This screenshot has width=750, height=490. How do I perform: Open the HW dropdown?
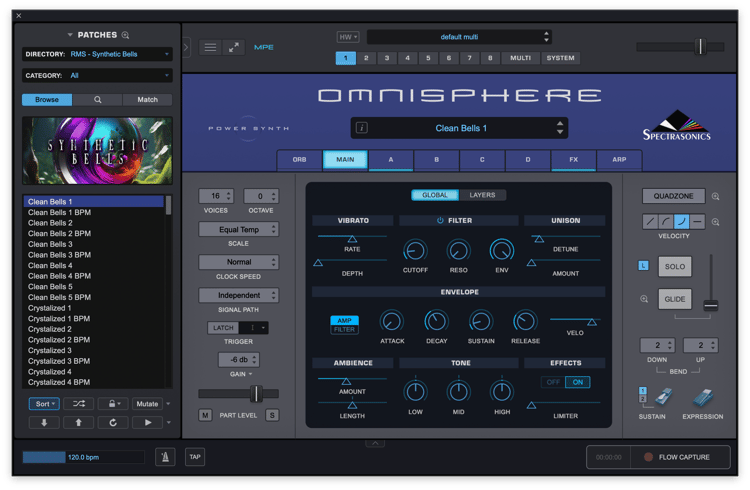(x=348, y=37)
